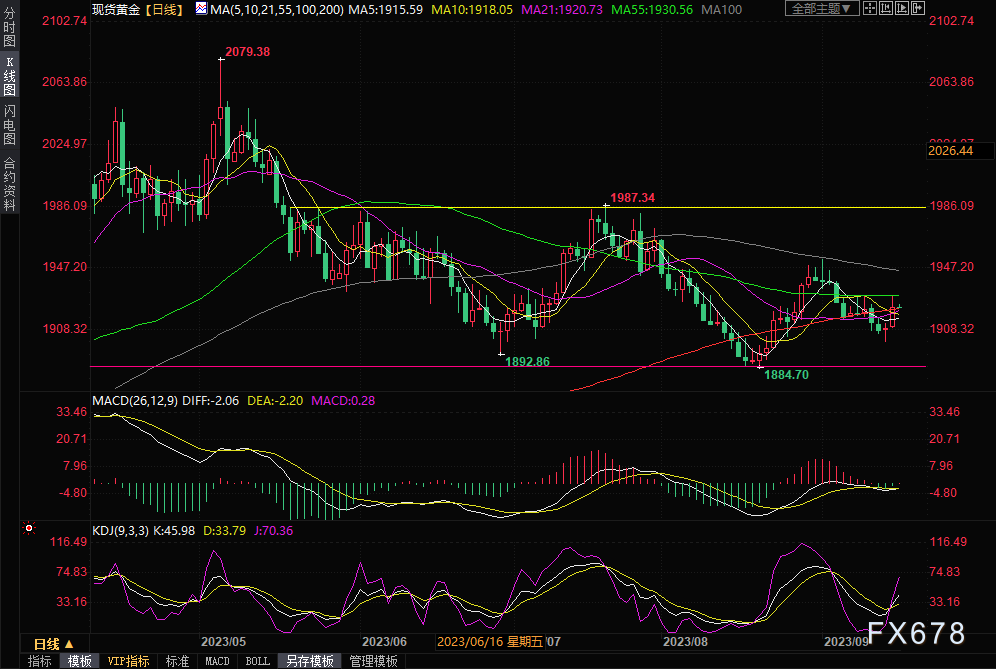Screen dimensions: 996x669
Task: Click the play-range icon in top toolbar
Action: (902, 8)
